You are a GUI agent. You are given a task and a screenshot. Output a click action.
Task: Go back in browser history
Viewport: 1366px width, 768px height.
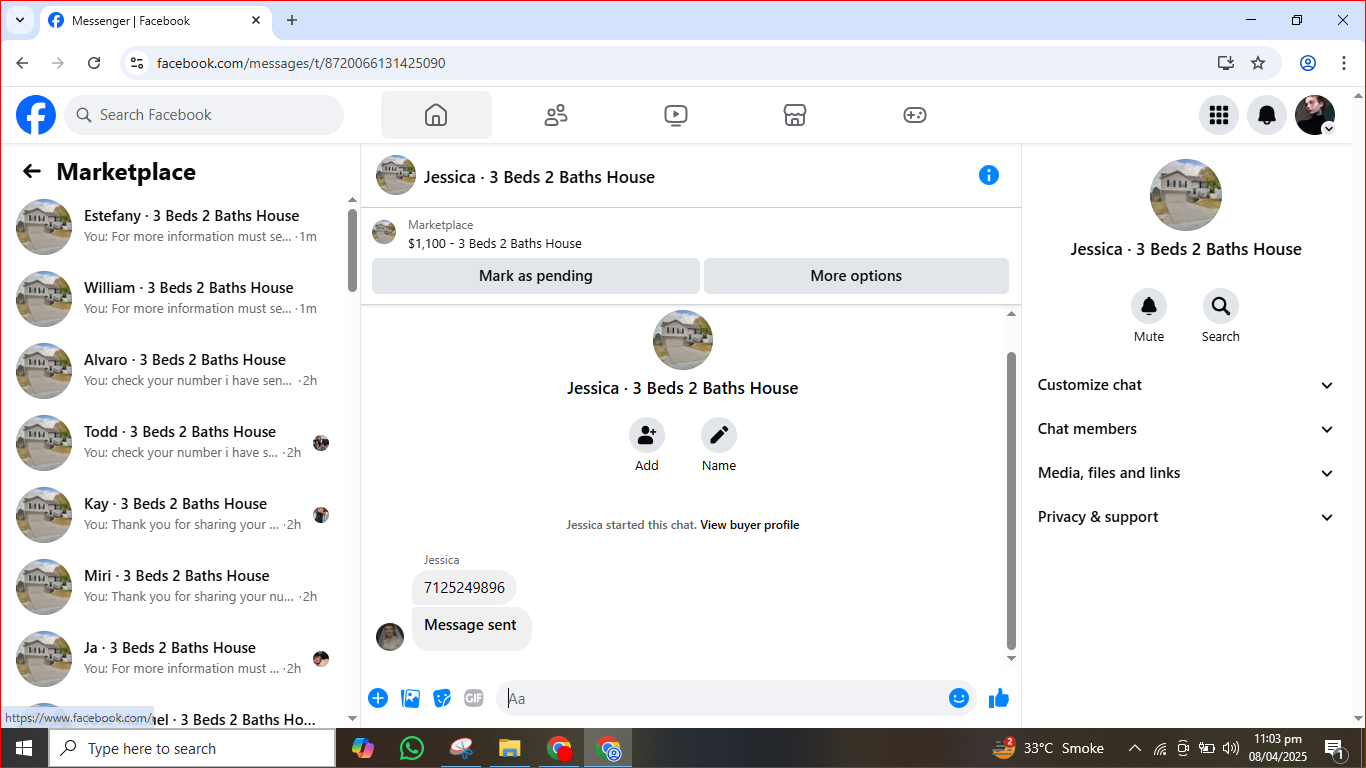click(23, 63)
